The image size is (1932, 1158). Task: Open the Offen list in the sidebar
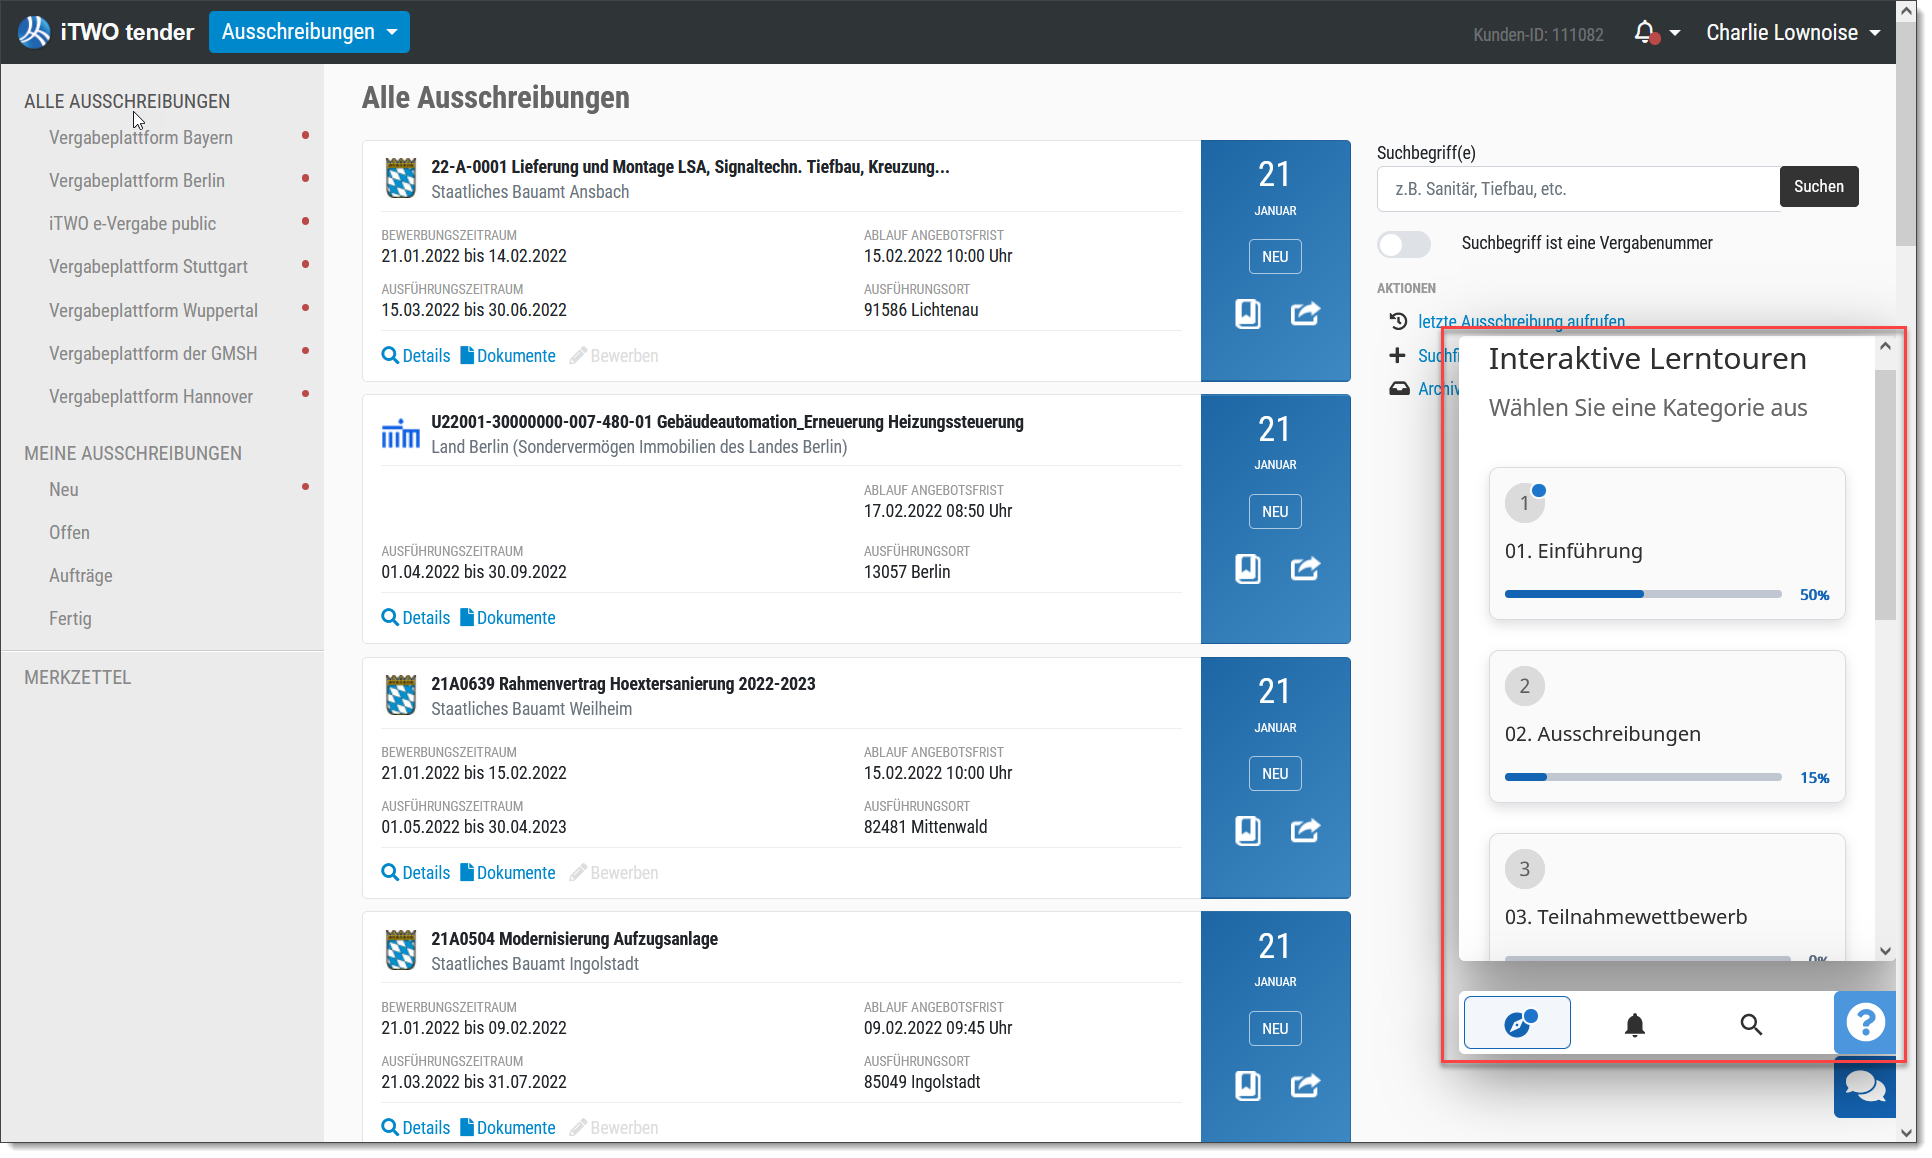[69, 532]
